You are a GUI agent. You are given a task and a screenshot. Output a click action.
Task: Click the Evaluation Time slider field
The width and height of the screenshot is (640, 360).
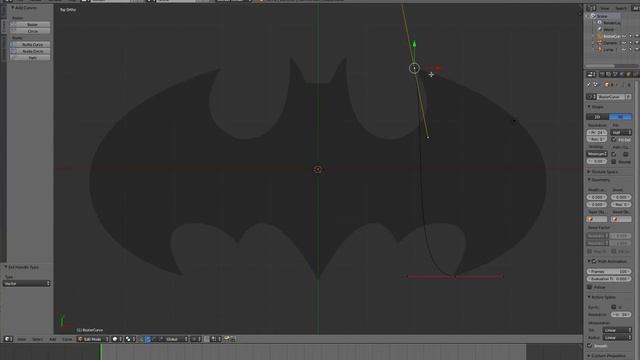[609, 279]
